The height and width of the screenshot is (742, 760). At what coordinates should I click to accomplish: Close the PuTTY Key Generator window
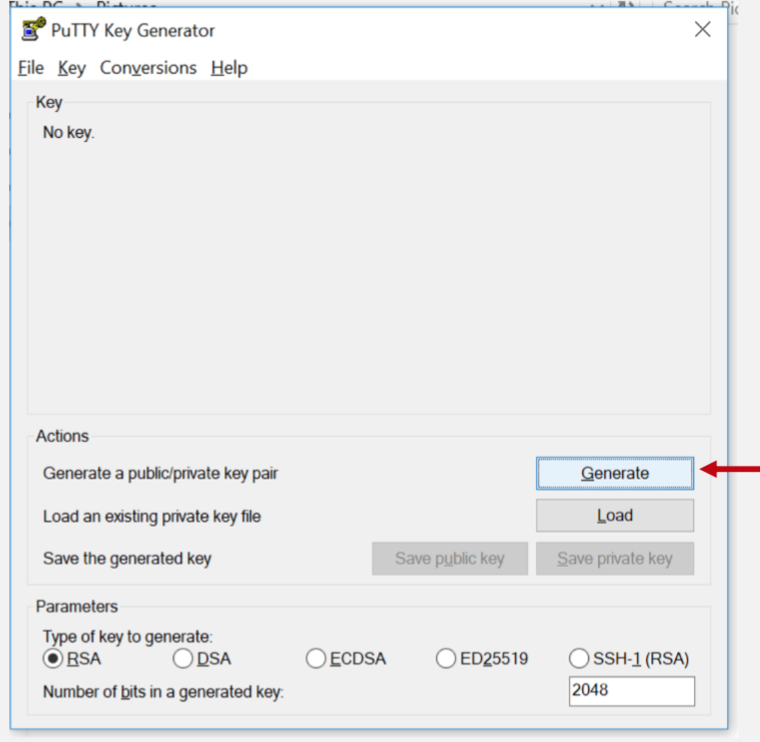tap(702, 30)
